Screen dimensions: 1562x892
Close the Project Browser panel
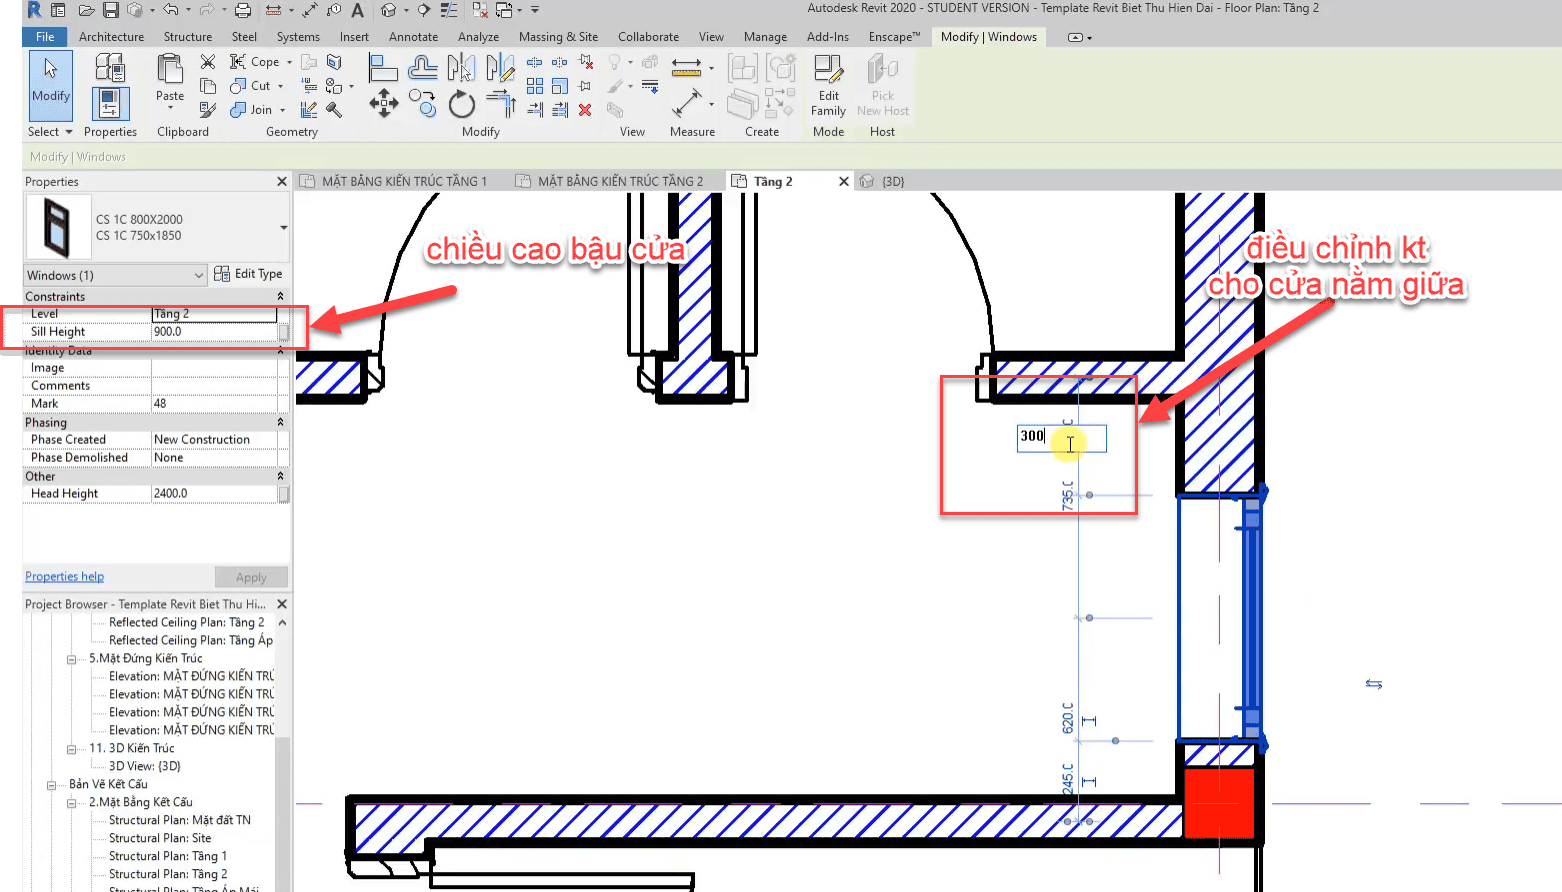pyautogui.click(x=282, y=604)
